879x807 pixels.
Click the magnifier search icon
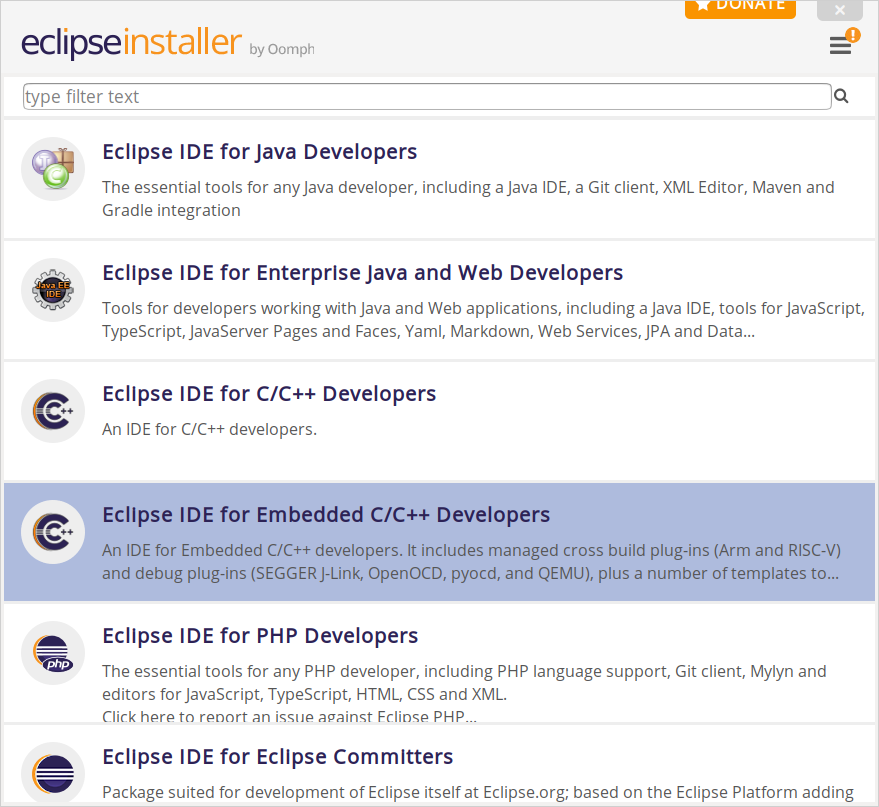coord(841,96)
